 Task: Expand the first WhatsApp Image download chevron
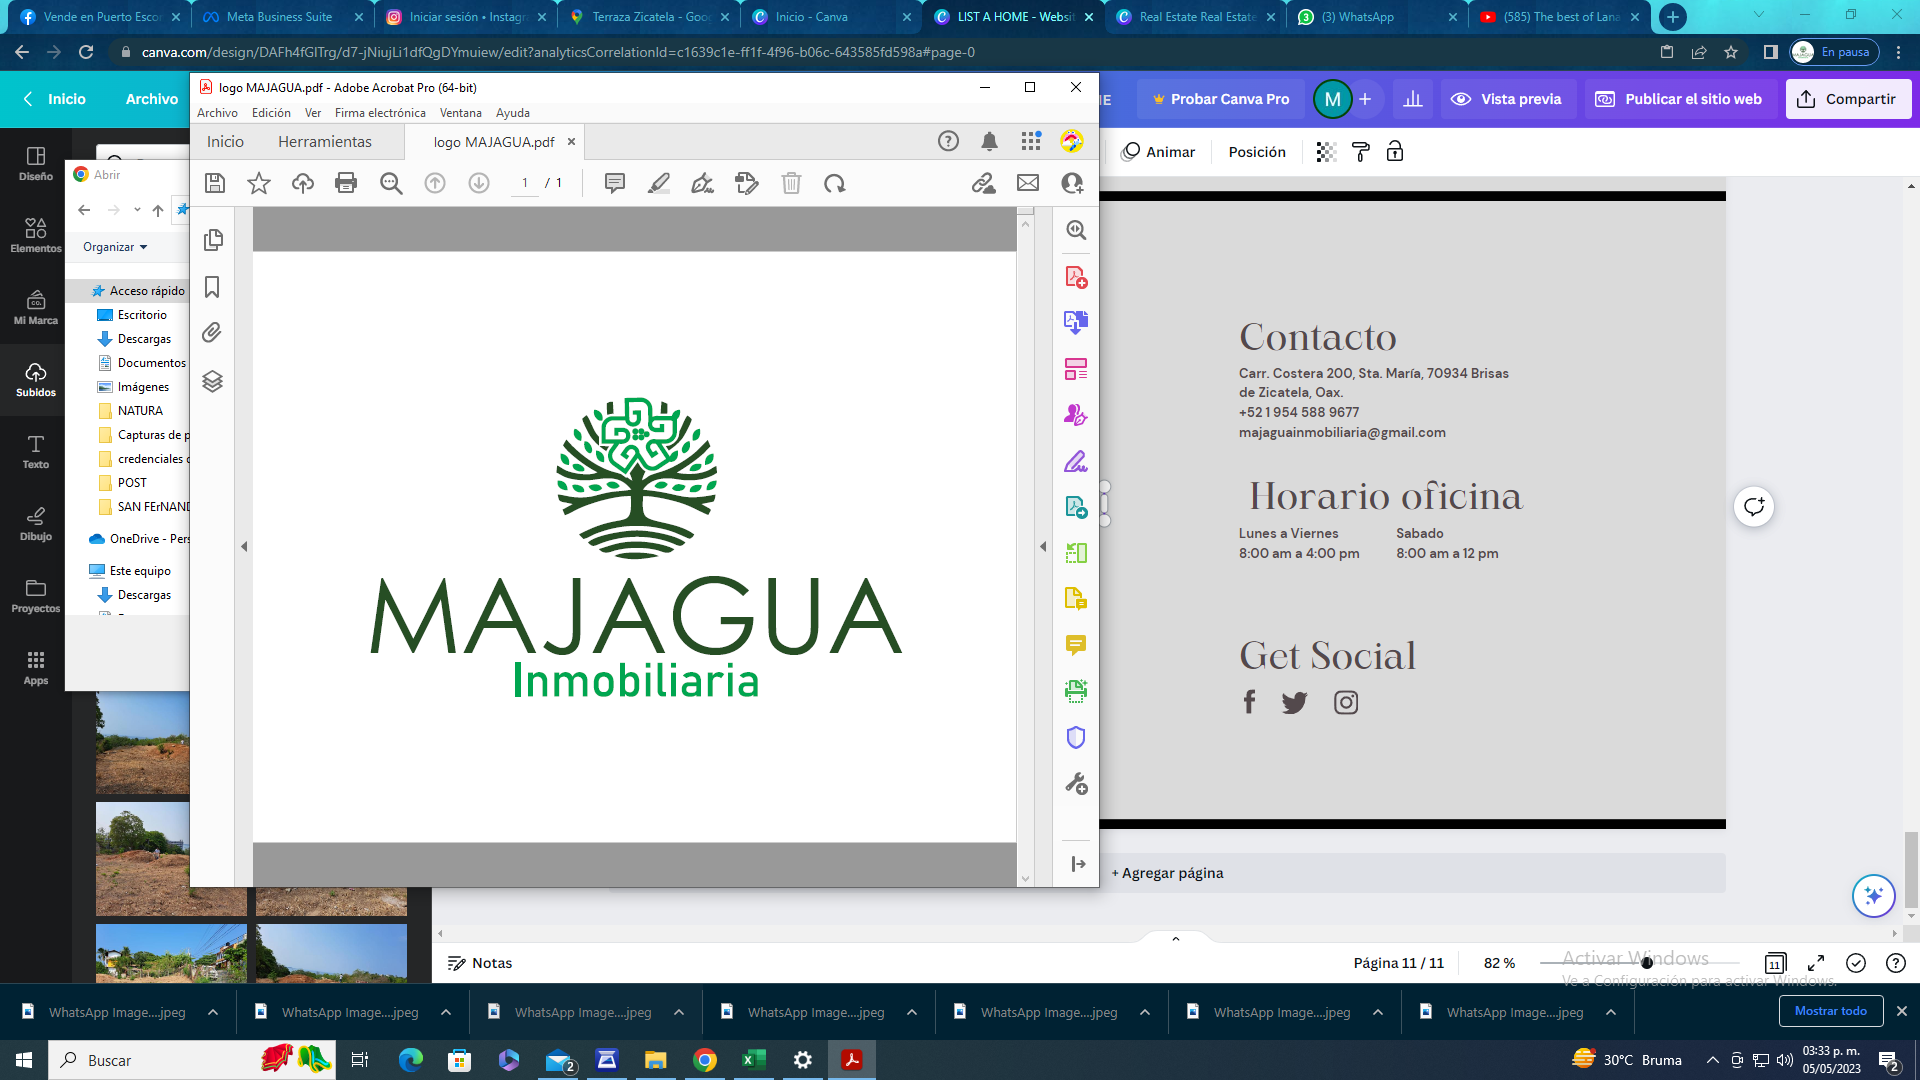[213, 1012]
